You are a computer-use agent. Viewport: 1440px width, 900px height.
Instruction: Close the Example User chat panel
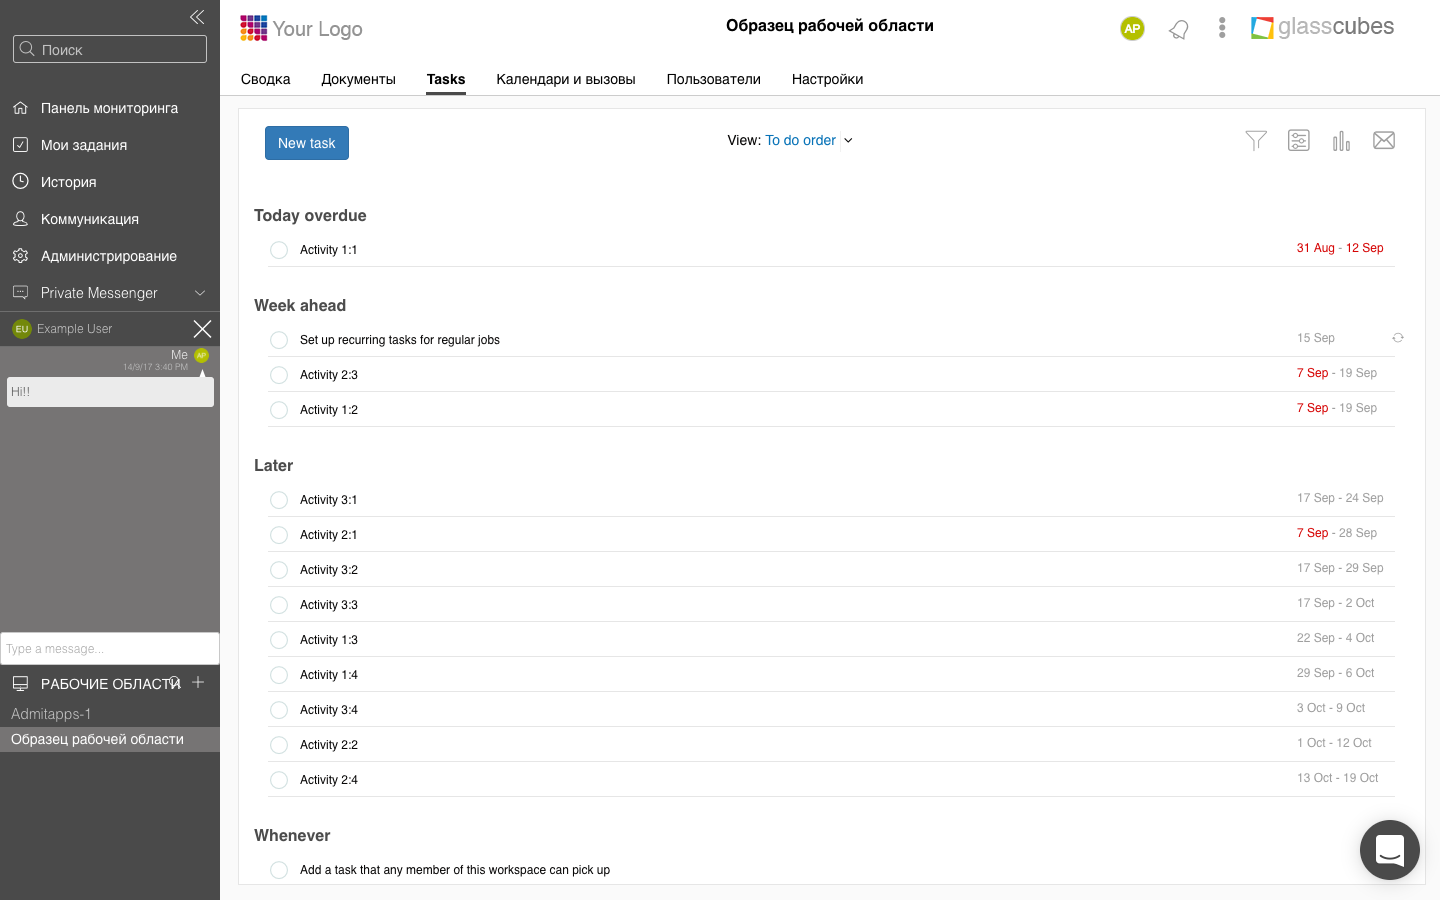click(202, 329)
